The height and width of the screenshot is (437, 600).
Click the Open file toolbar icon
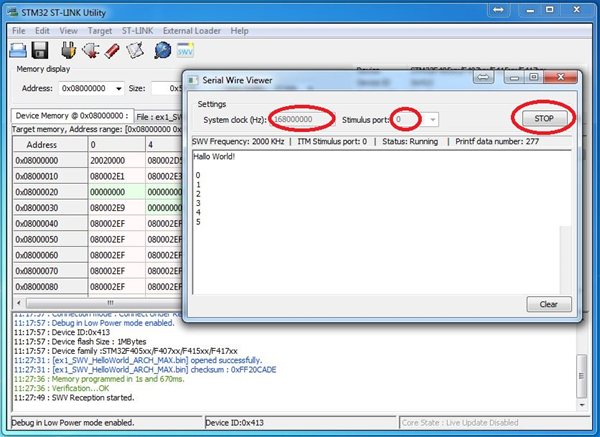[18, 50]
